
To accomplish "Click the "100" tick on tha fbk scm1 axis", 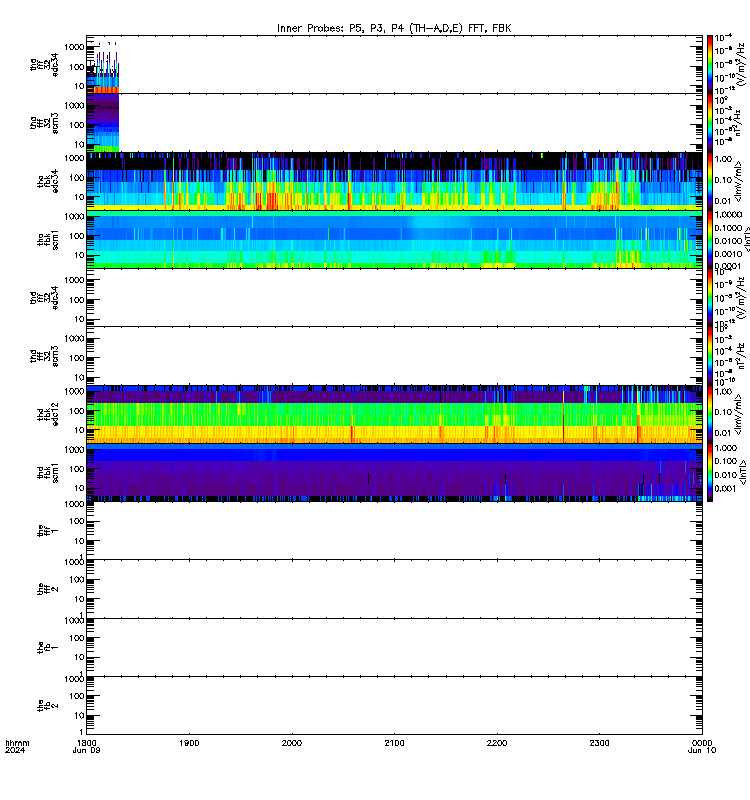I will click(77, 236).
